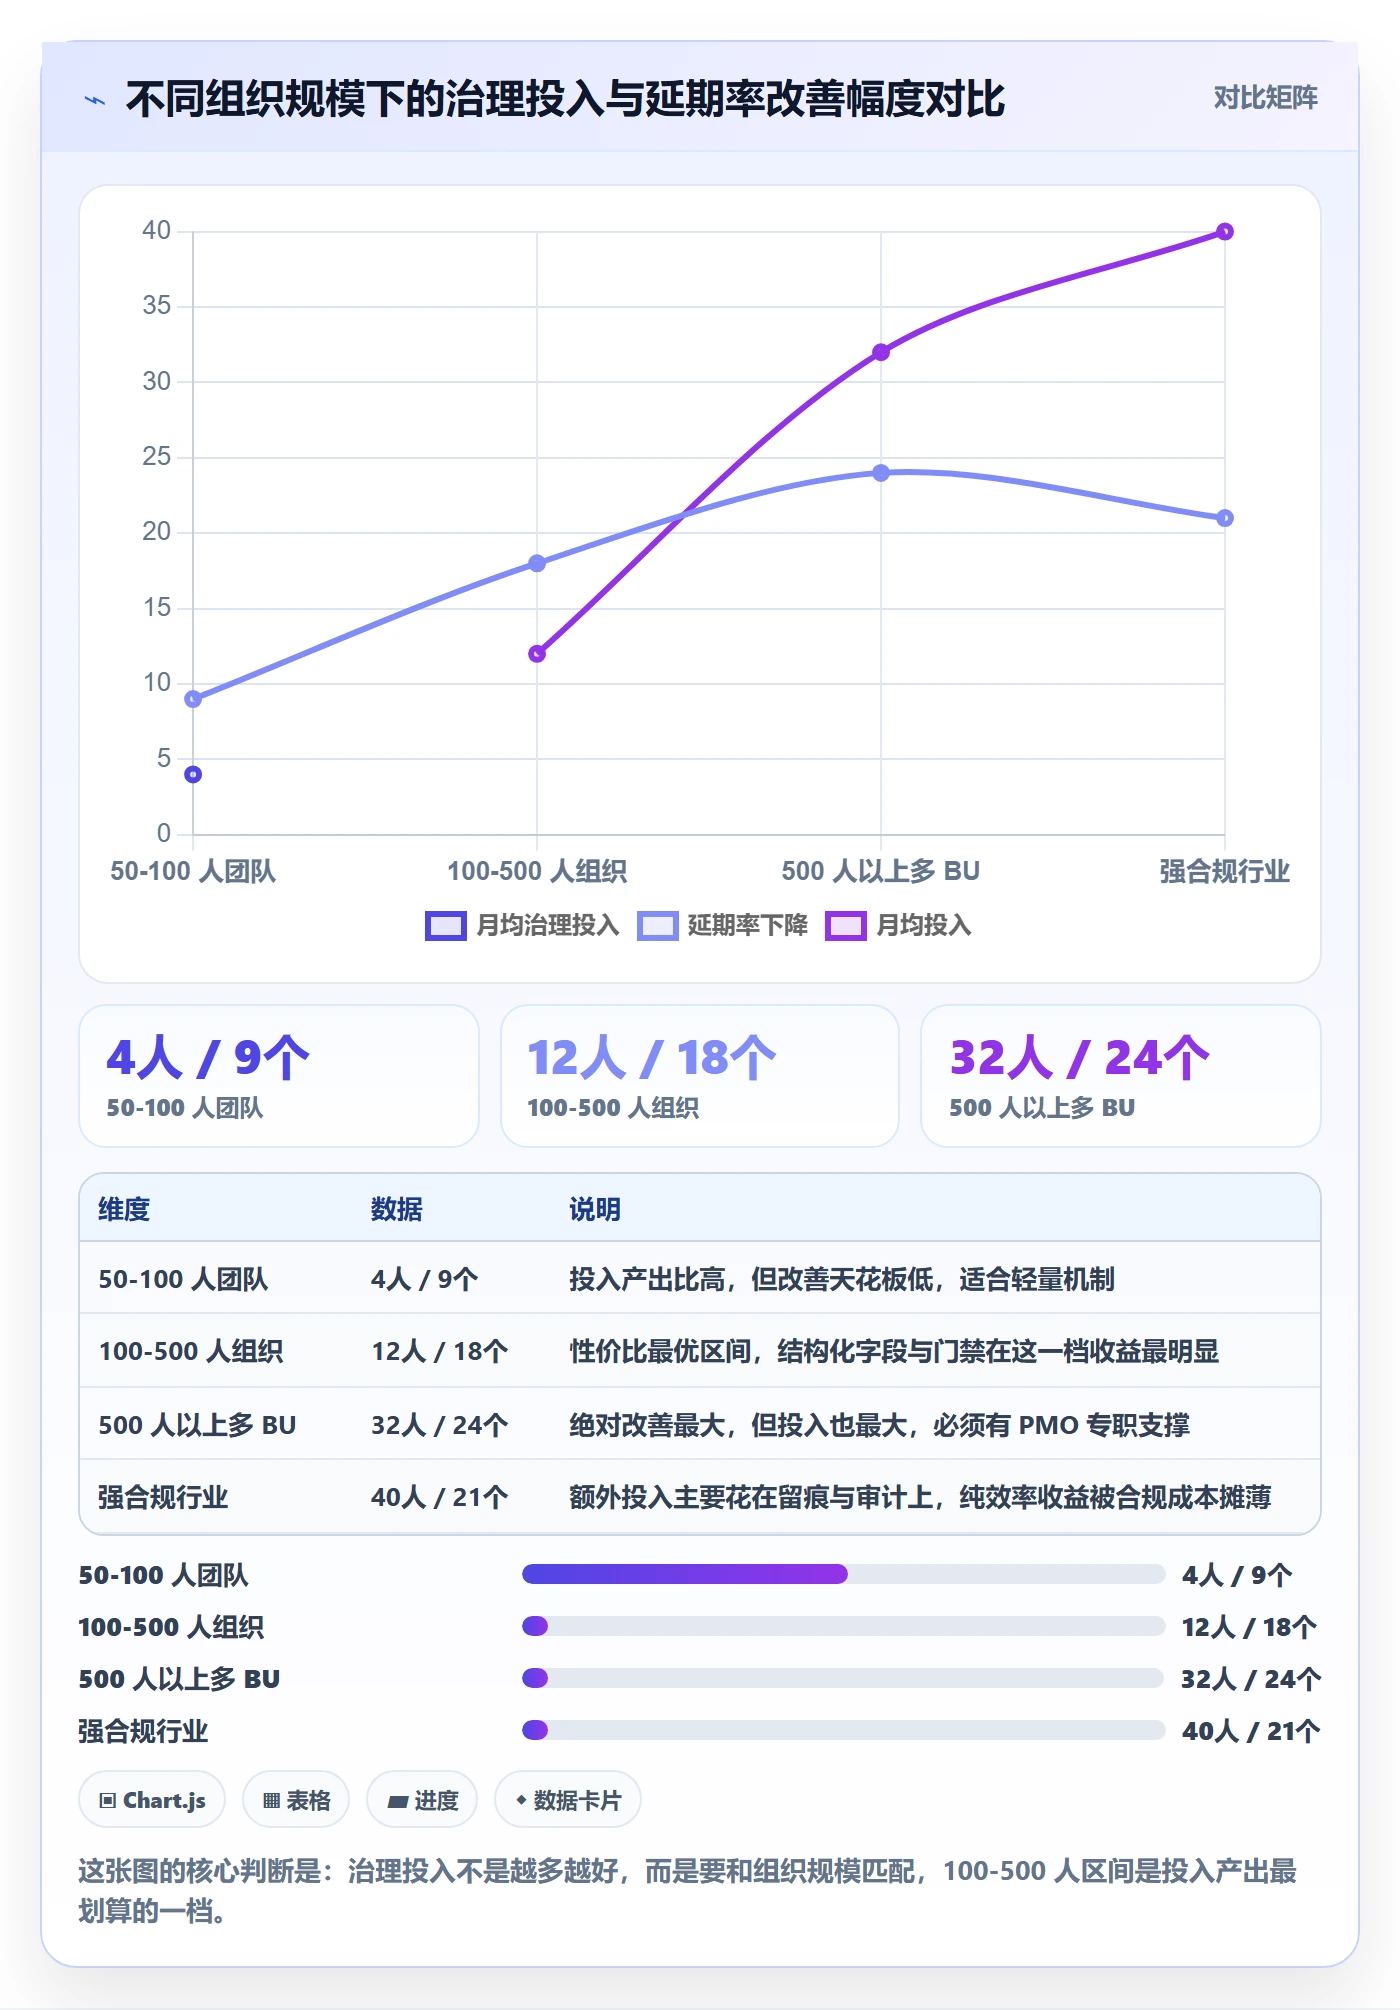Click the blue data point at 9
Screen dimensions: 1400x2010
click(x=193, y=699)
